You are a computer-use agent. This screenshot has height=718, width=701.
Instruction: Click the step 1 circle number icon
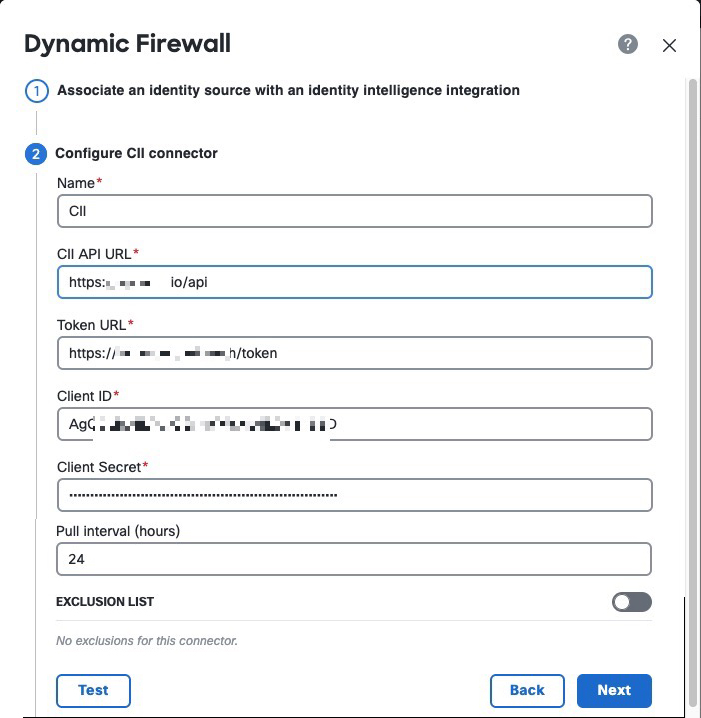(x=36, y=91)
